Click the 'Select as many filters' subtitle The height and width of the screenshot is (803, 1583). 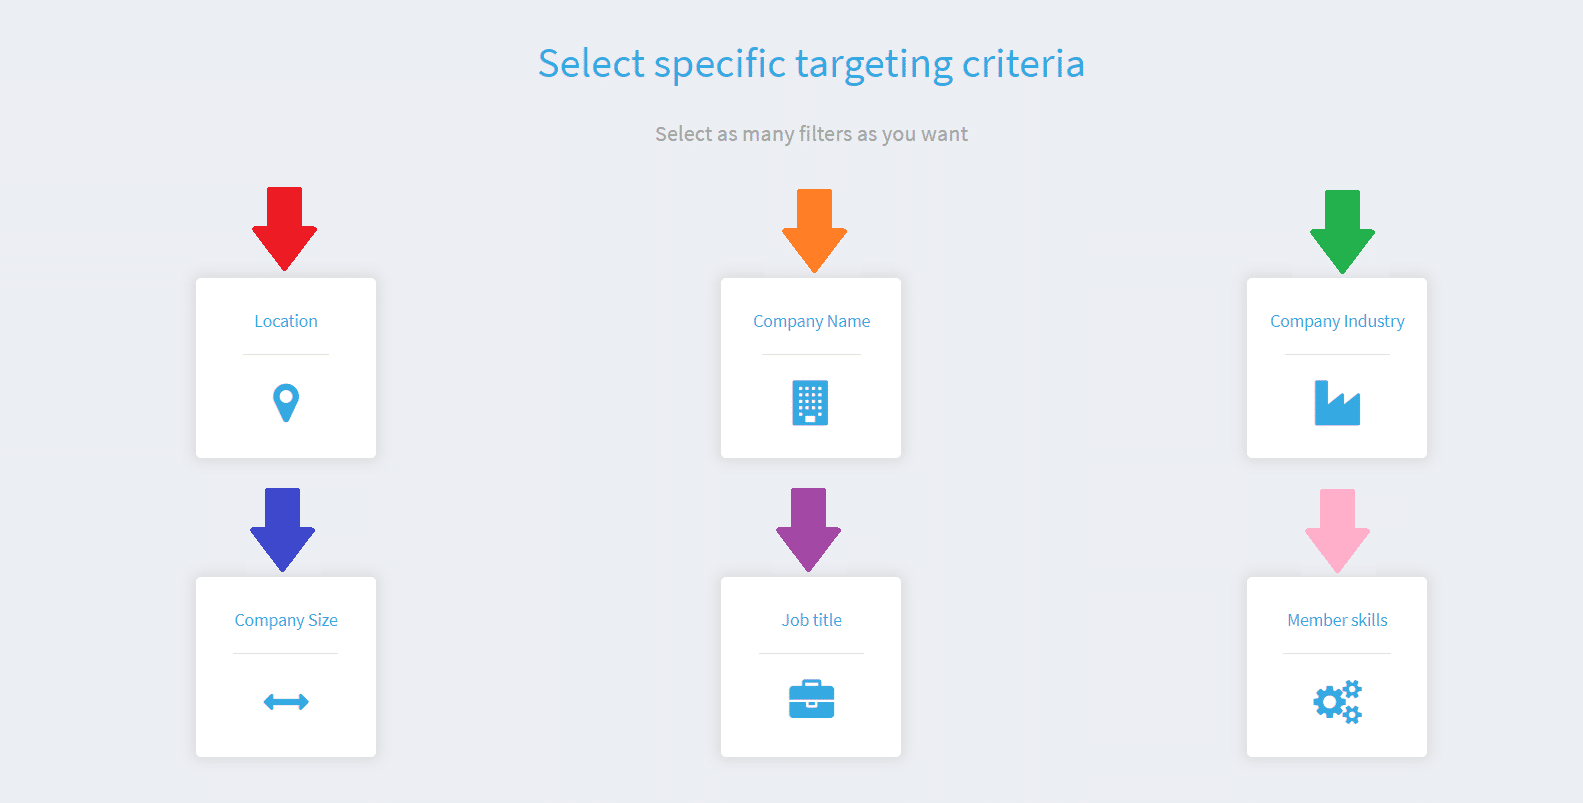[811, 134]
